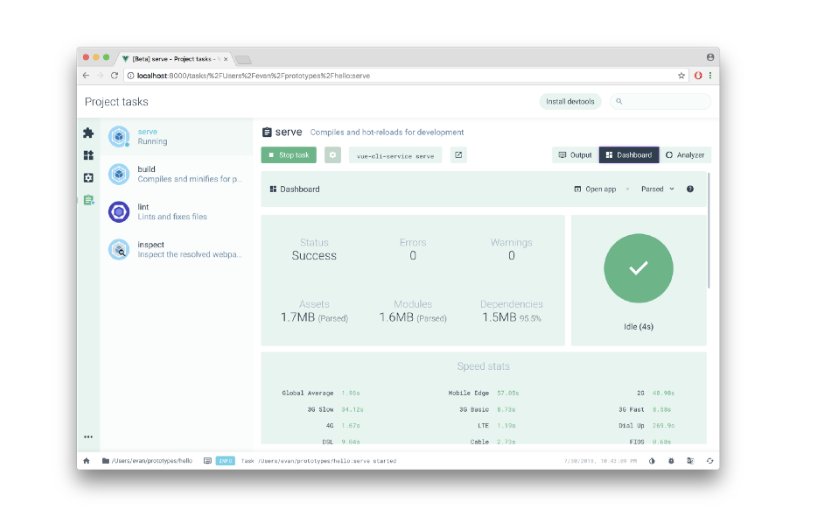Image resolution: width=829 pixels, height=511 pixels.
Task: Click the browser forward arrow
Action: (100, 76)
